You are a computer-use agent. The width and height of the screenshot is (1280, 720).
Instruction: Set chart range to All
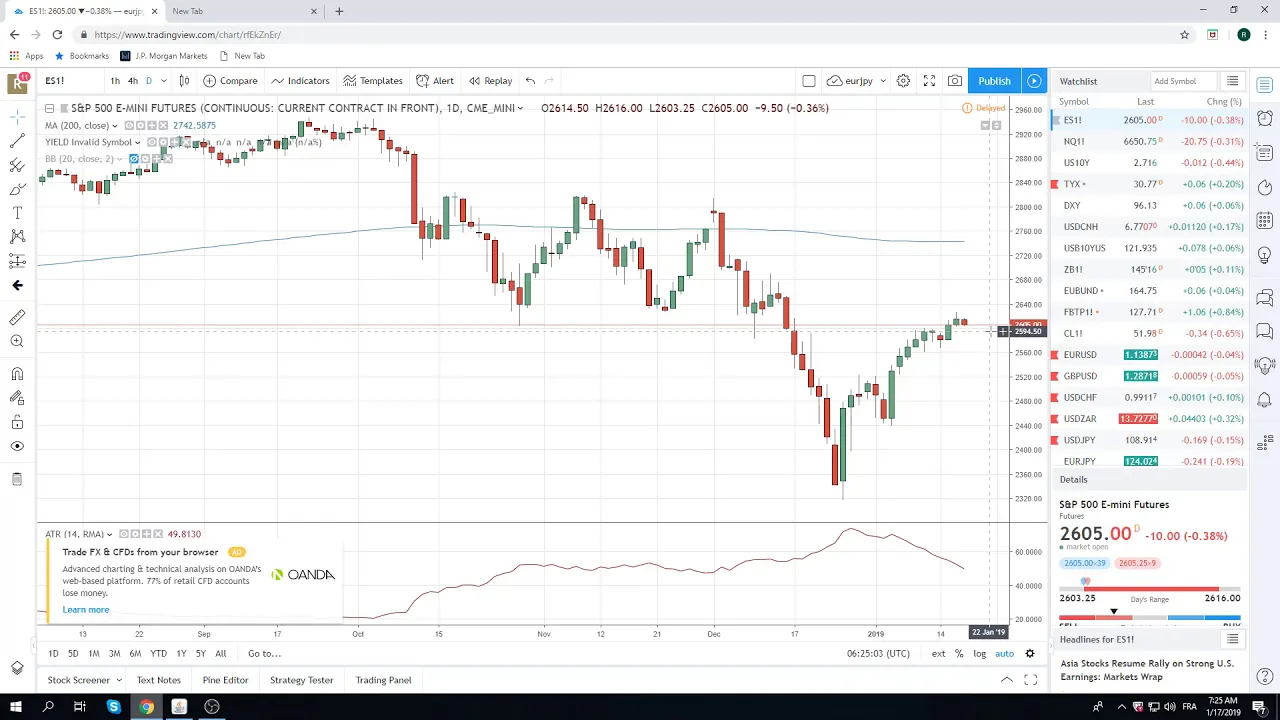(220, 654)
